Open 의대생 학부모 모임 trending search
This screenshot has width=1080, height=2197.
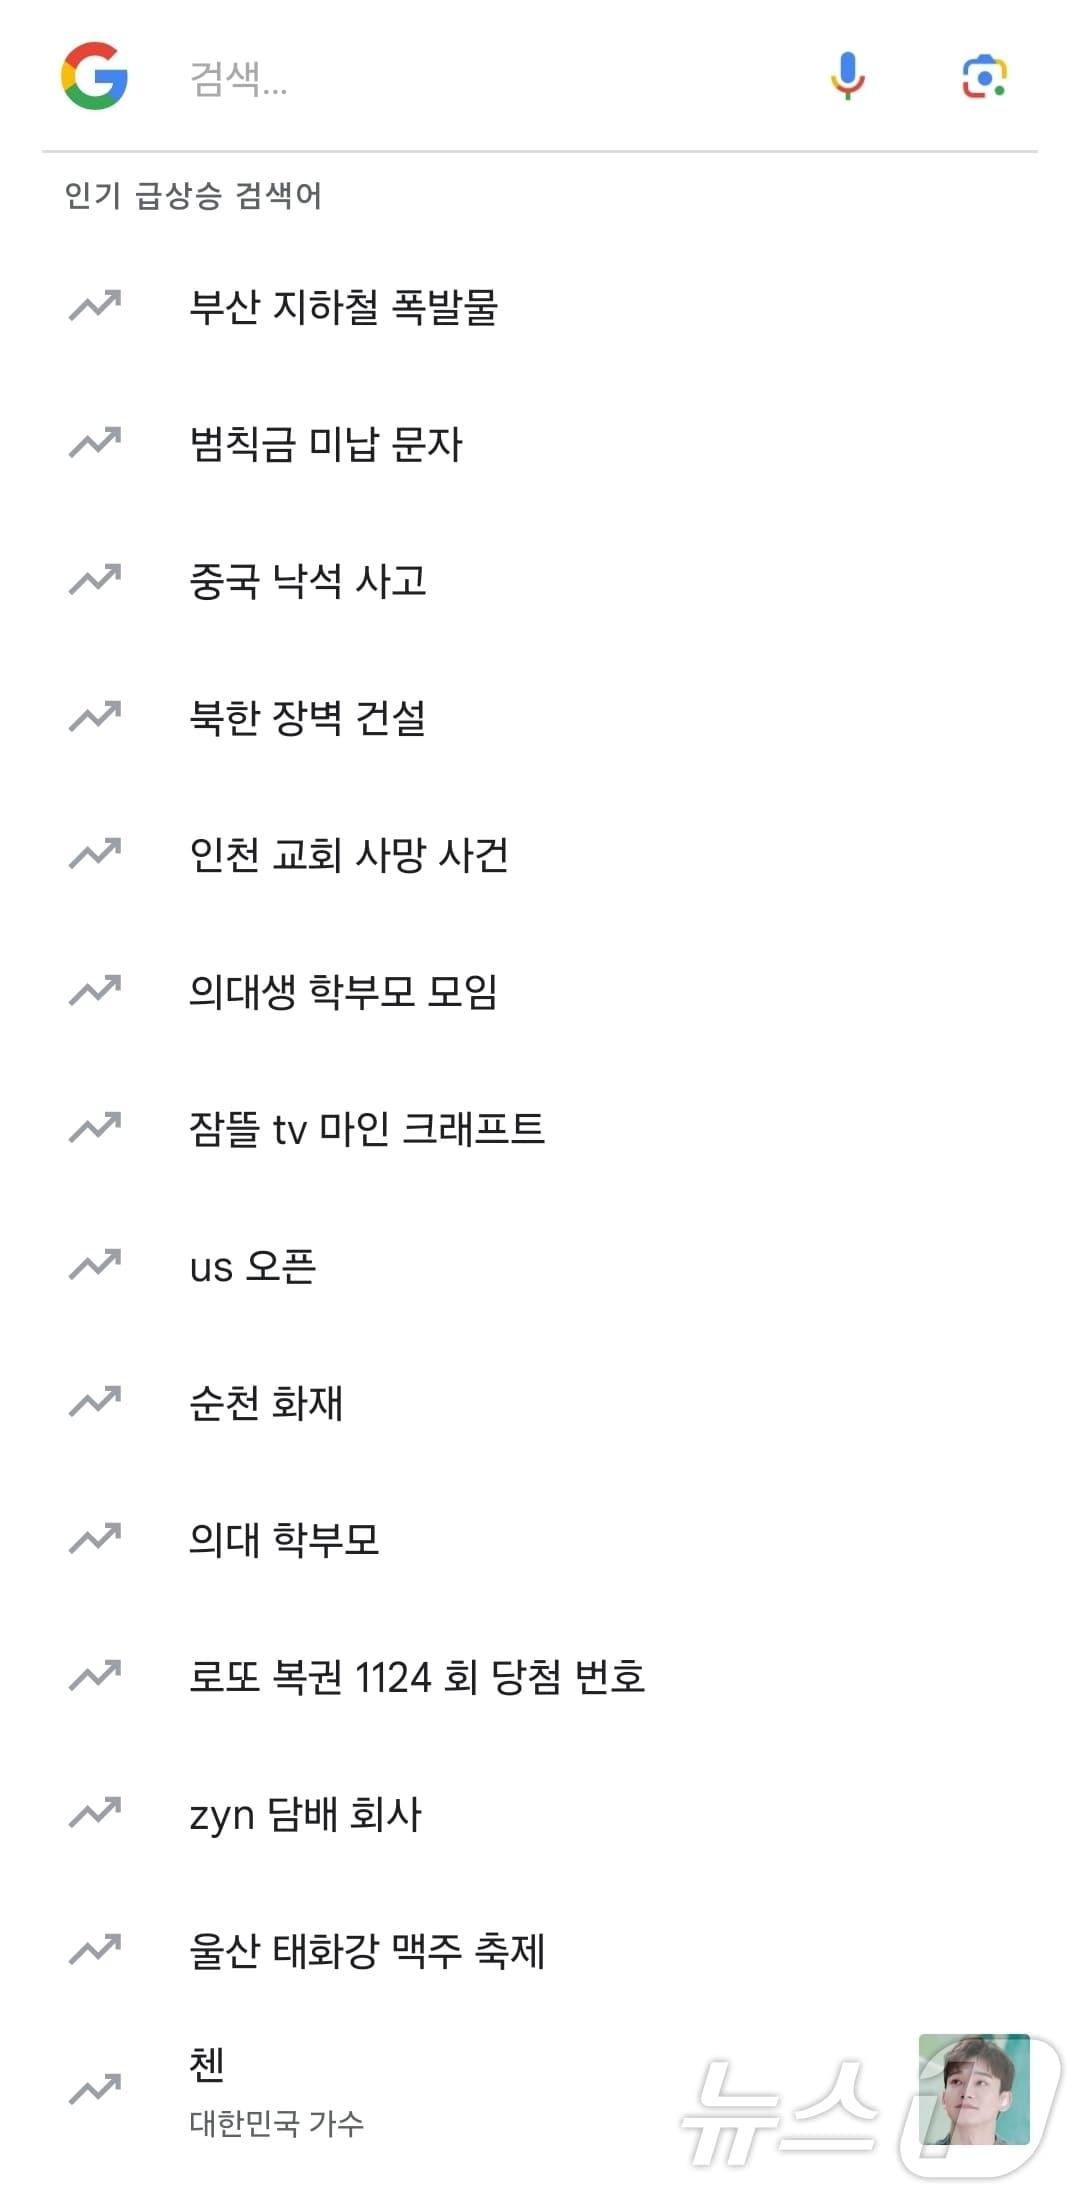click(343, 991)
